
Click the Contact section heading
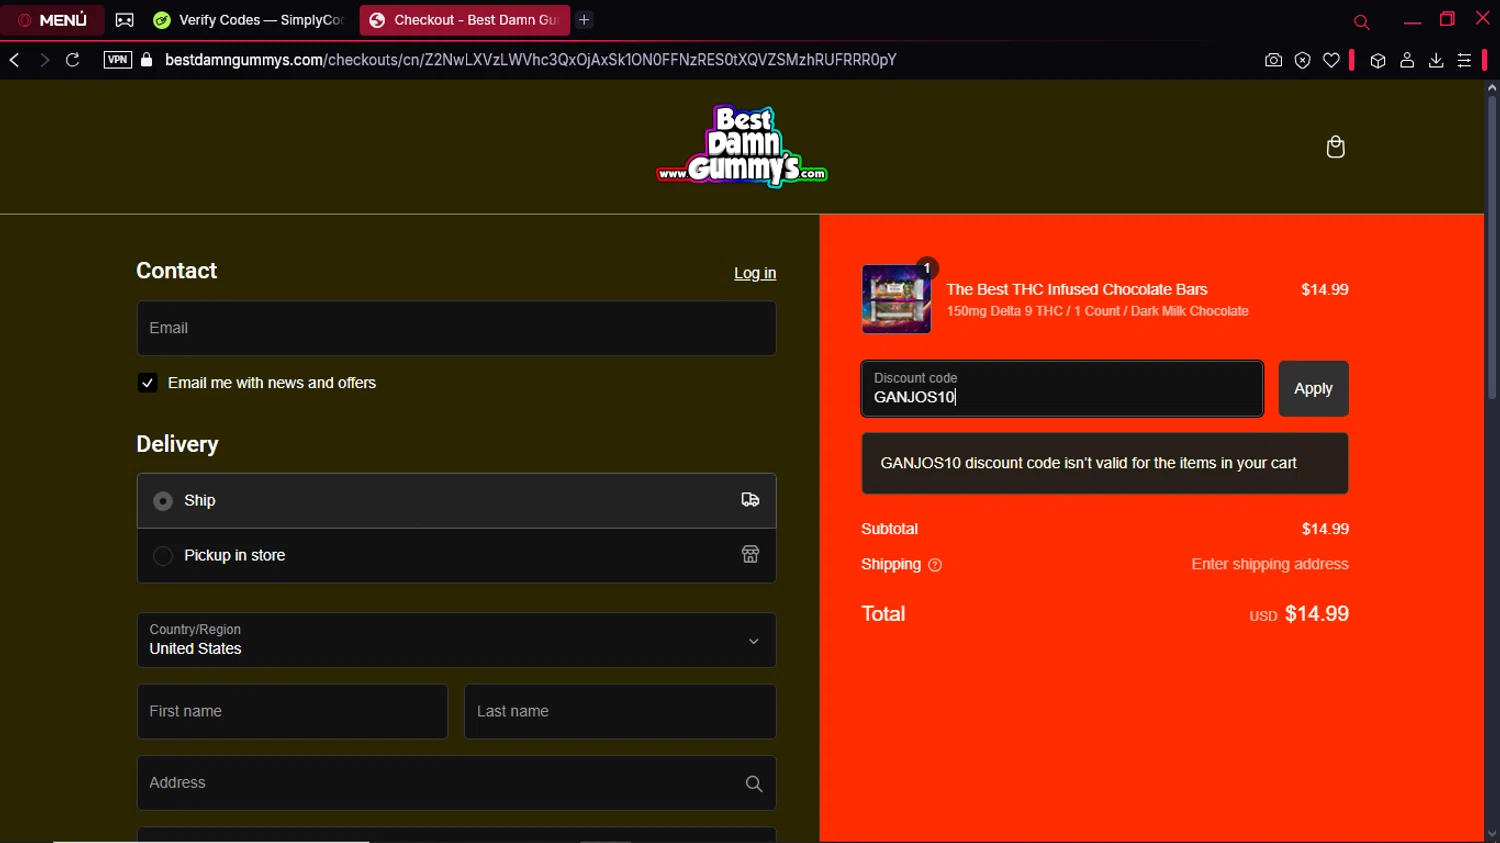pyautogui.click(x=176, y=271)
